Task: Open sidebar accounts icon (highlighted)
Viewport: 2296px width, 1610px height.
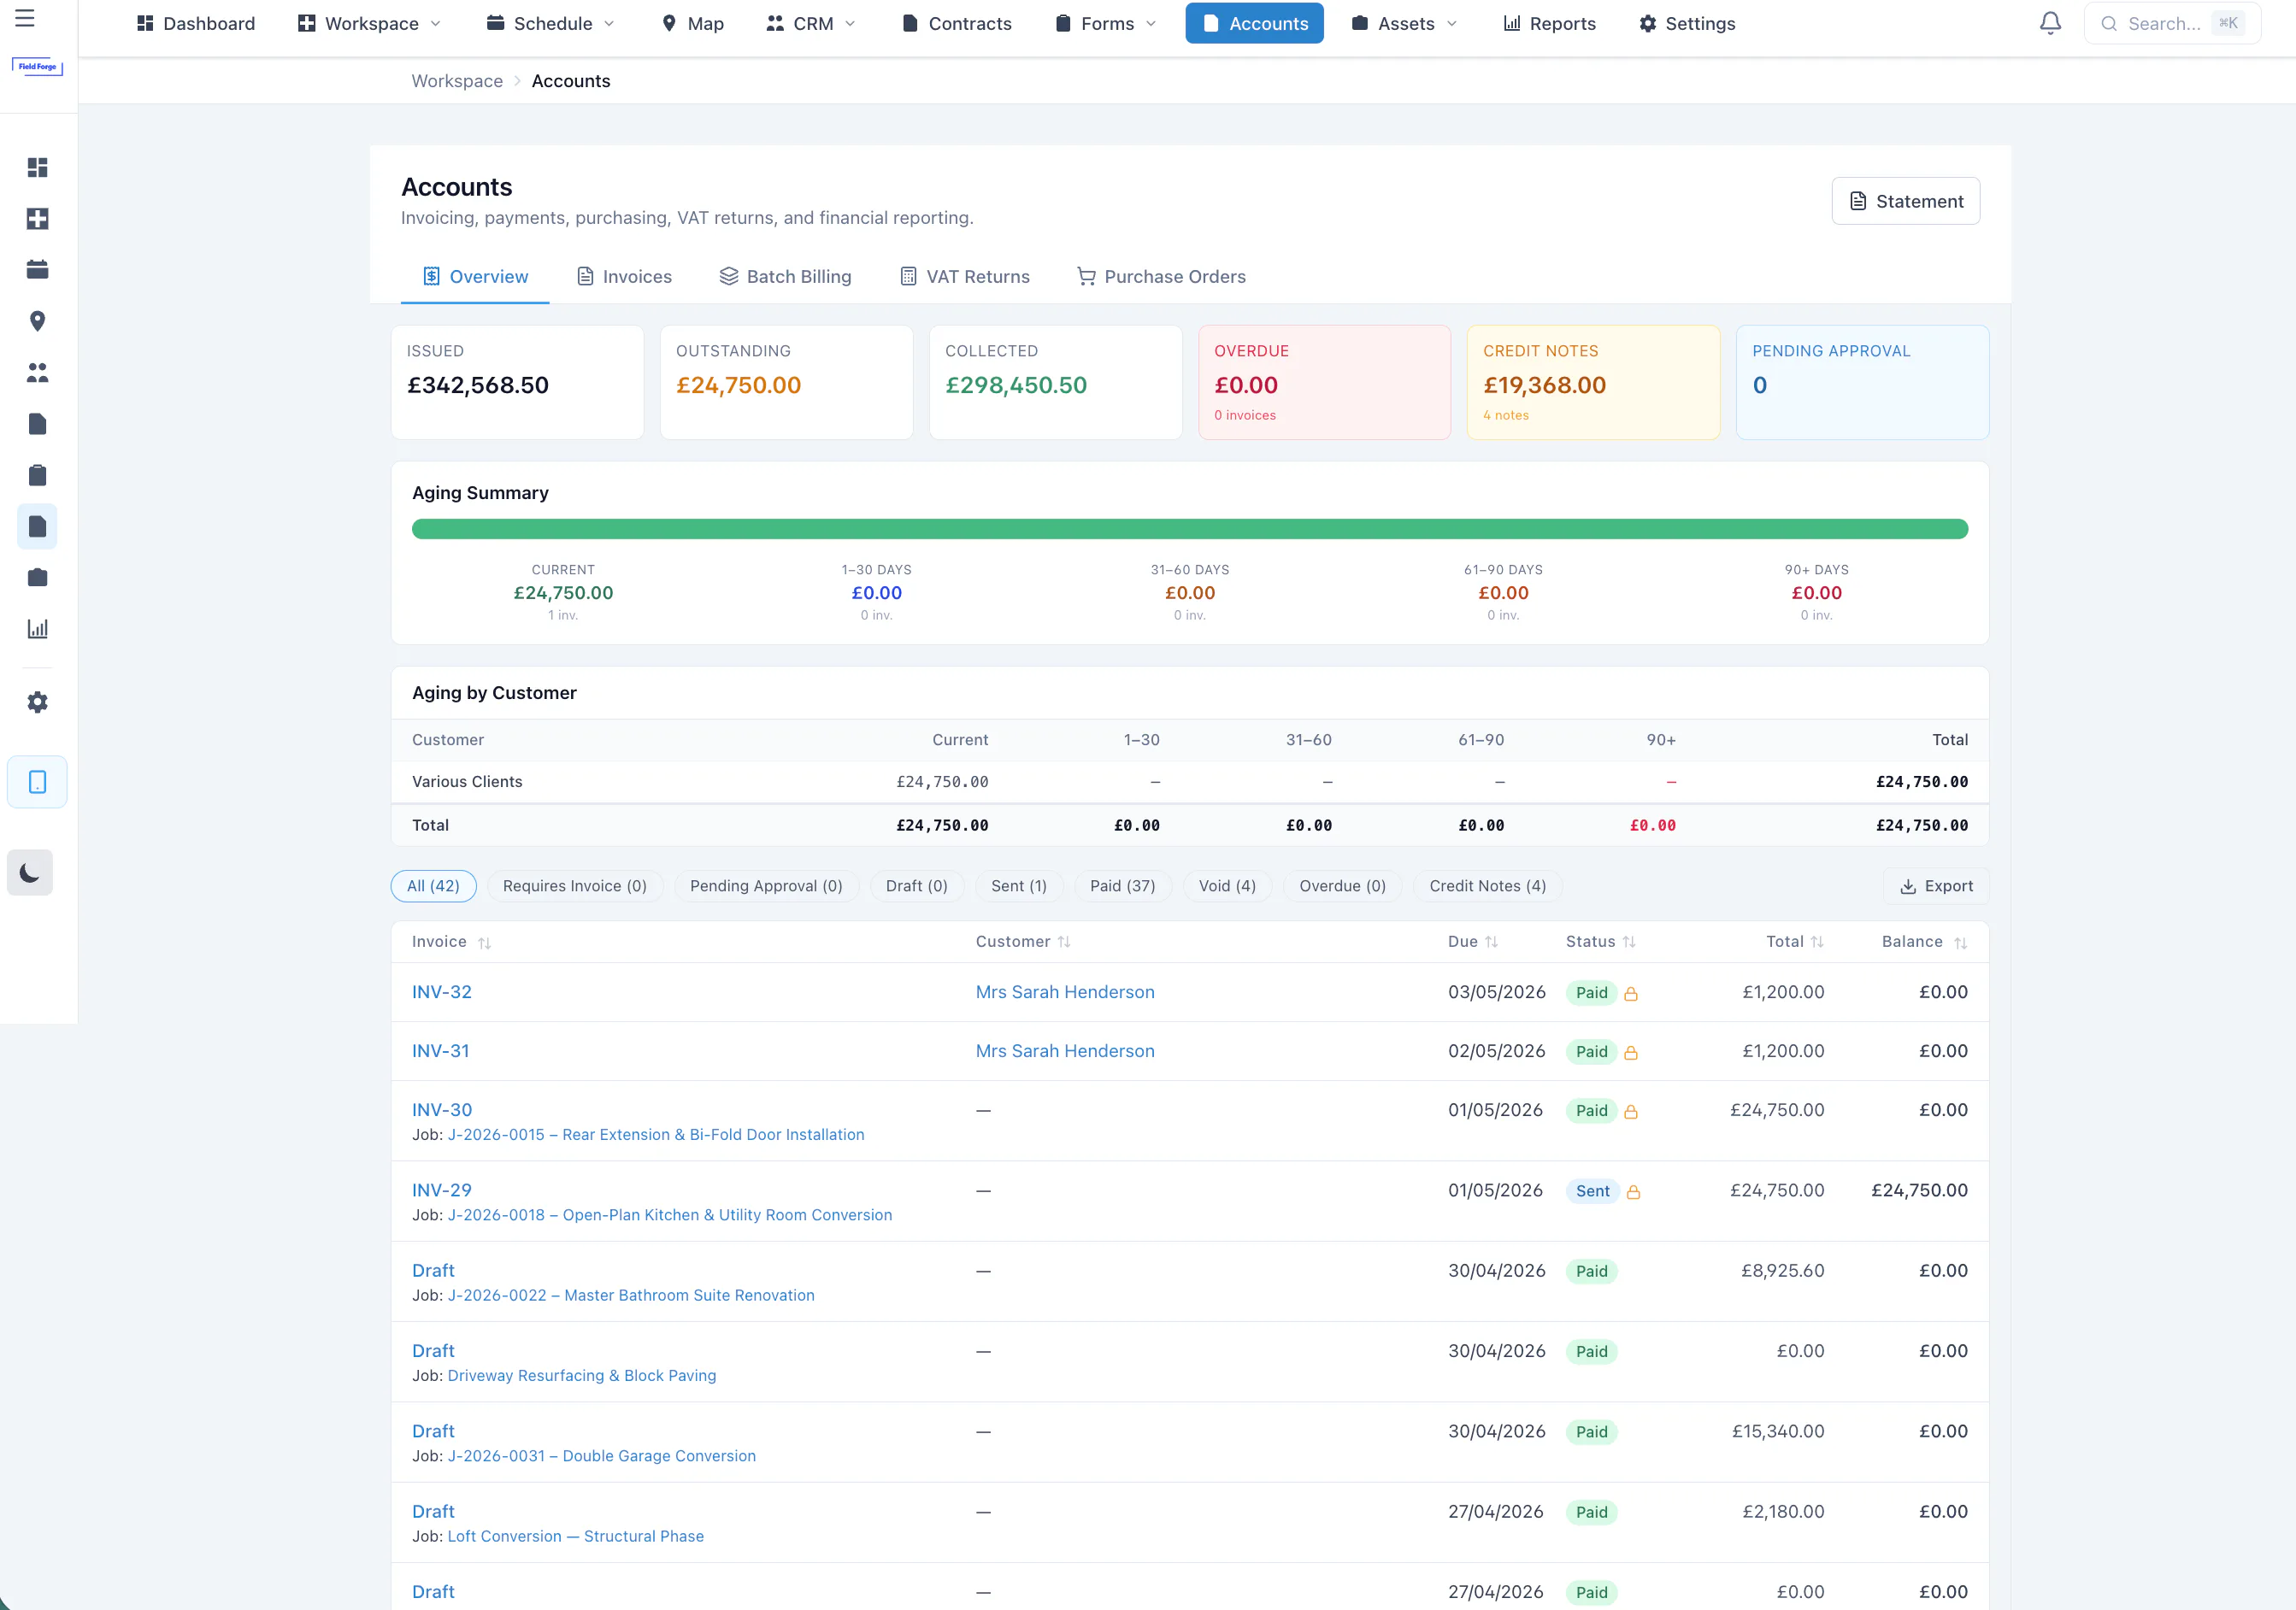Action: coord(37,527)
